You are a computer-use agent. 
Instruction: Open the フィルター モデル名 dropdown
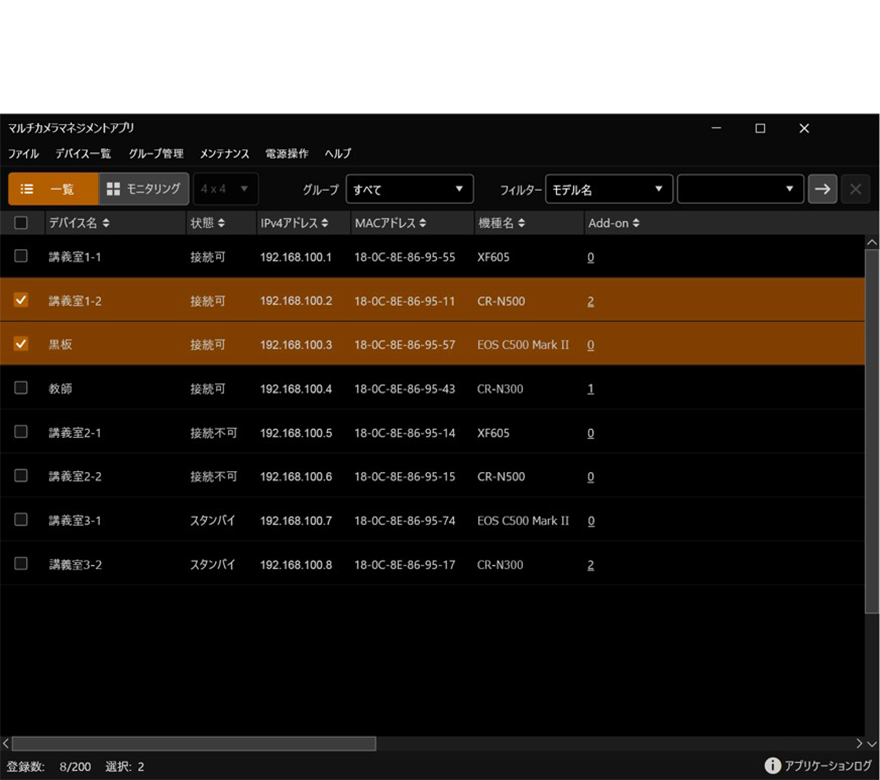608,189
